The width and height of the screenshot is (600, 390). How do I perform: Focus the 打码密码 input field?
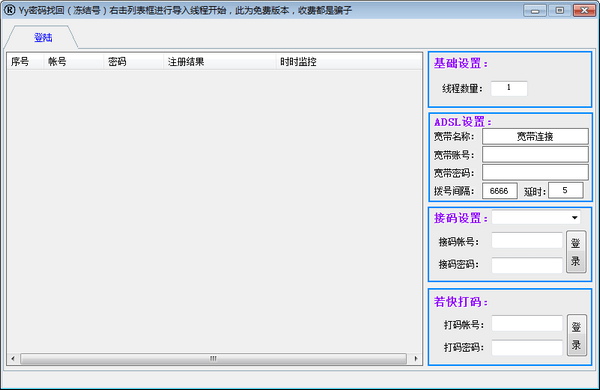527,348
